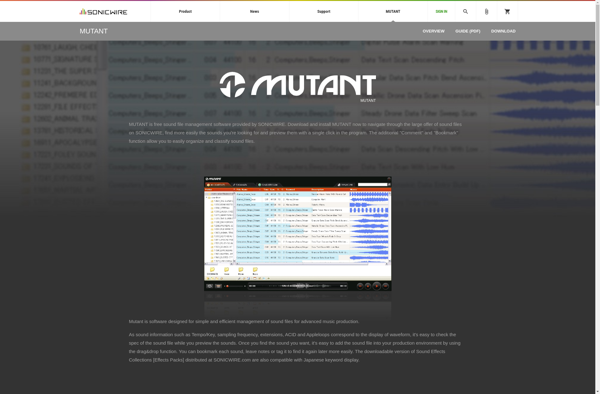
Task: Click the sentence "Mutant is software designed for simple"
Action: pos(244,321)
